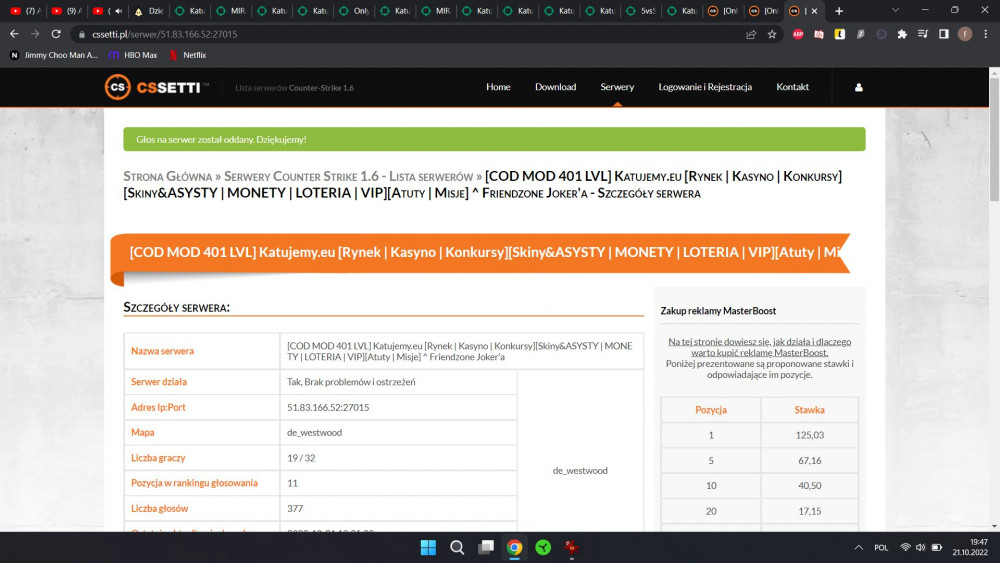1000x563 pixels.
Task: Open the Chrome three-dot menu
Action: pos(985,34)
